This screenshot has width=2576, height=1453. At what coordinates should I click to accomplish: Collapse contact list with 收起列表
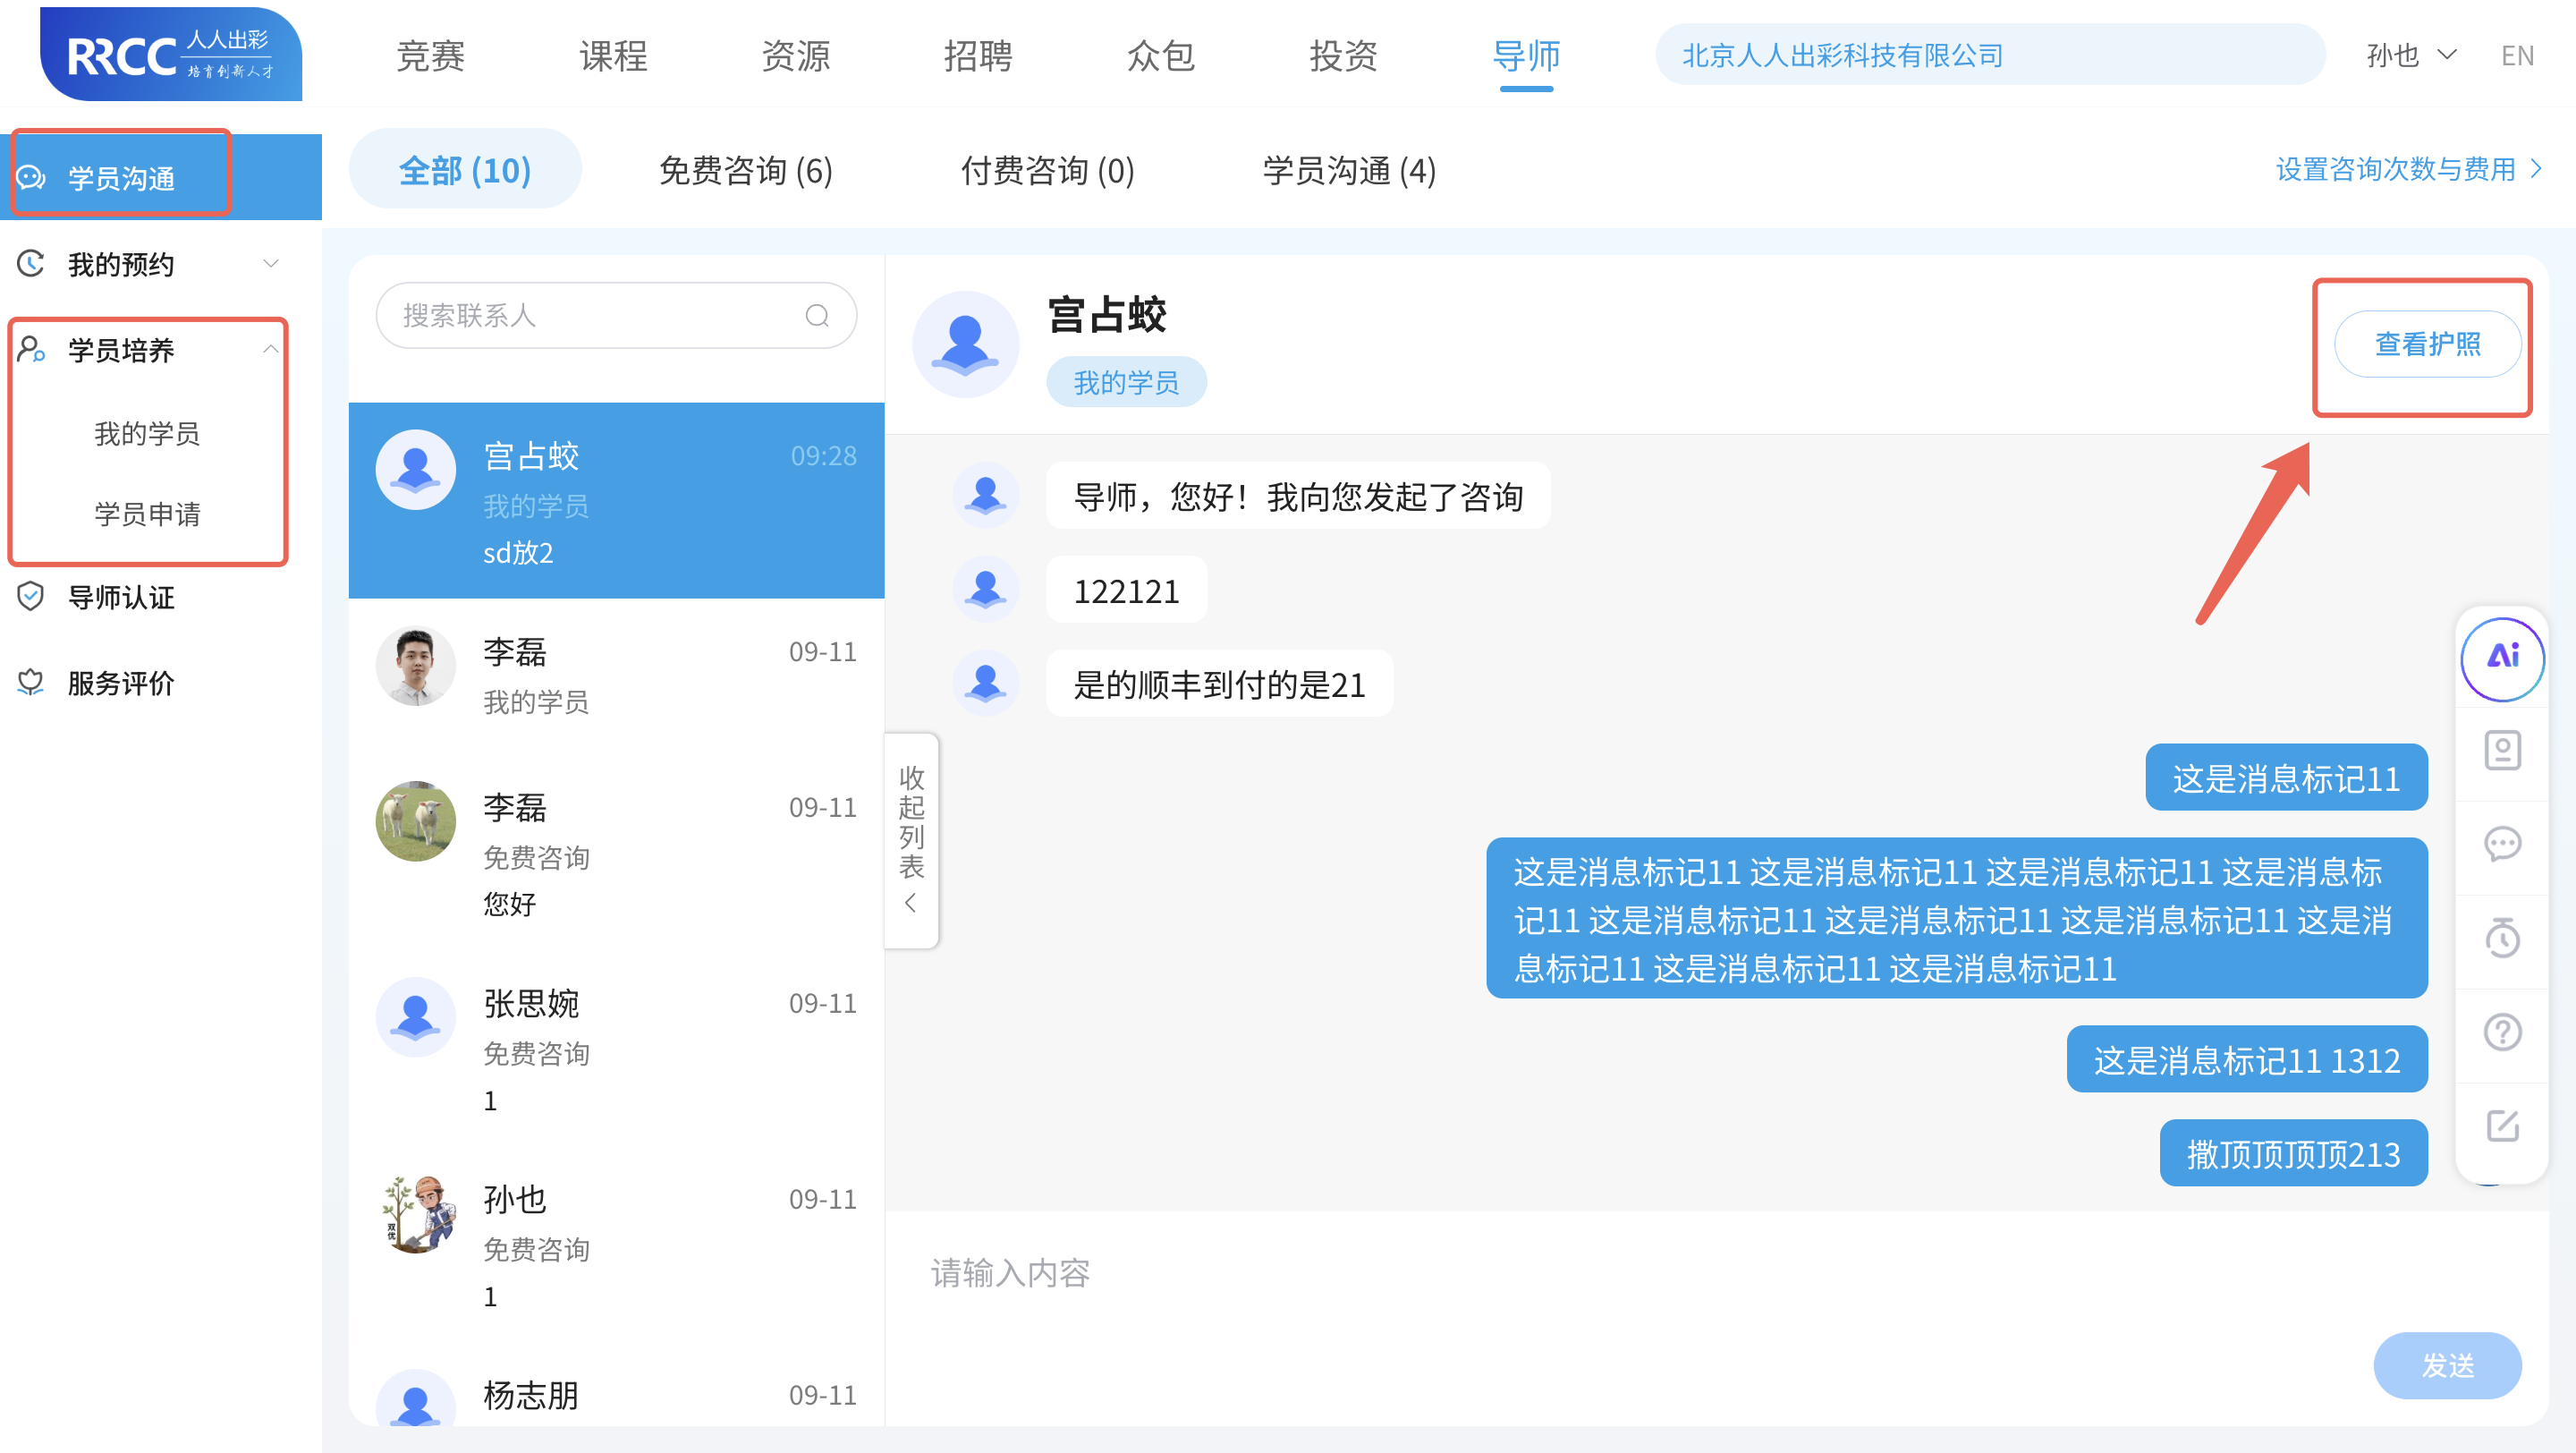pos(911,840)
